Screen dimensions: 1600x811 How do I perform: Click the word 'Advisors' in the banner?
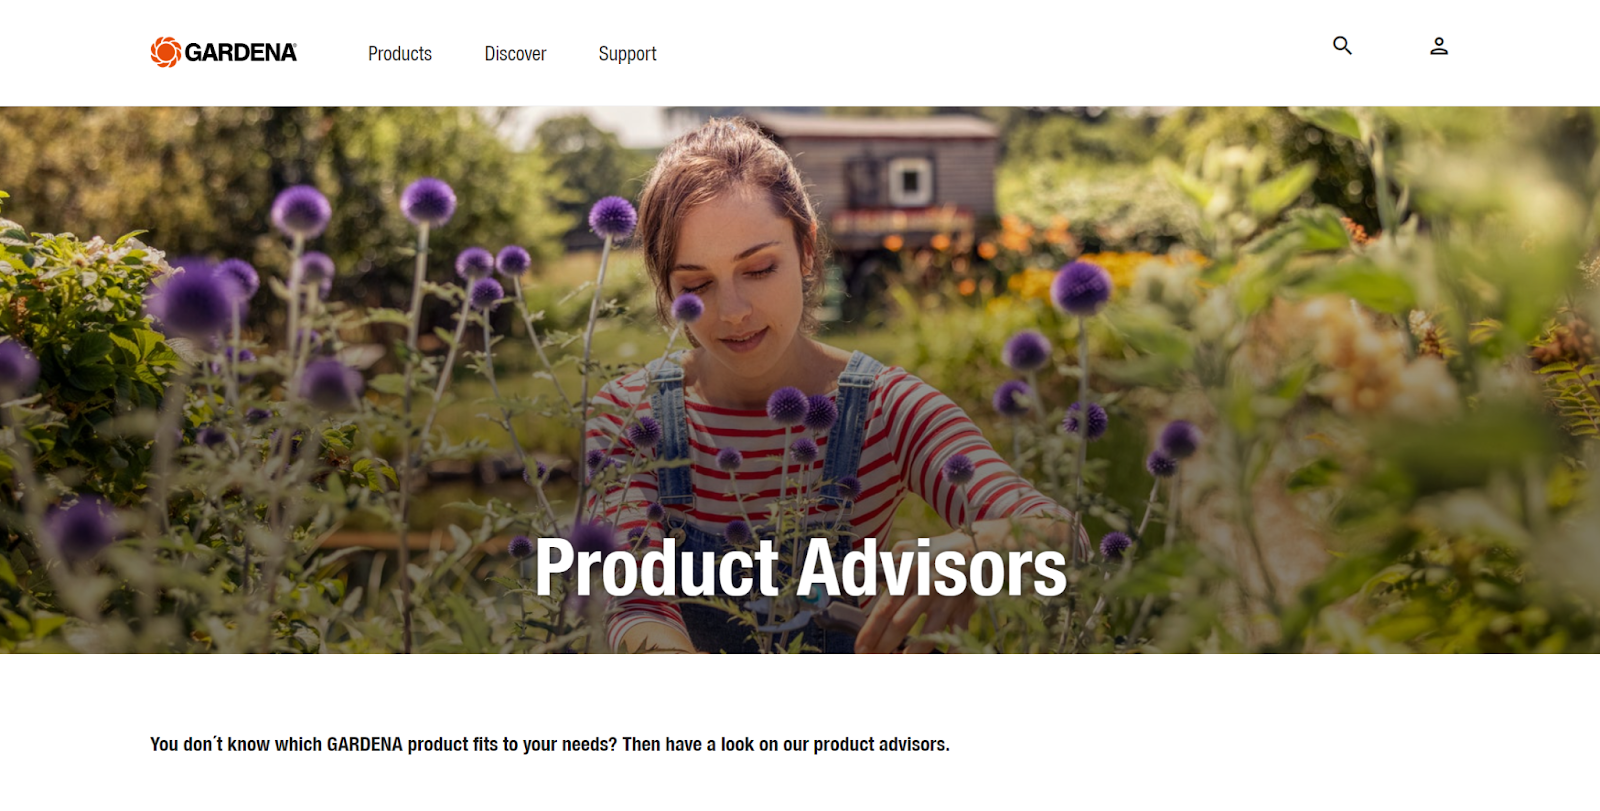(x=932, y=568)
